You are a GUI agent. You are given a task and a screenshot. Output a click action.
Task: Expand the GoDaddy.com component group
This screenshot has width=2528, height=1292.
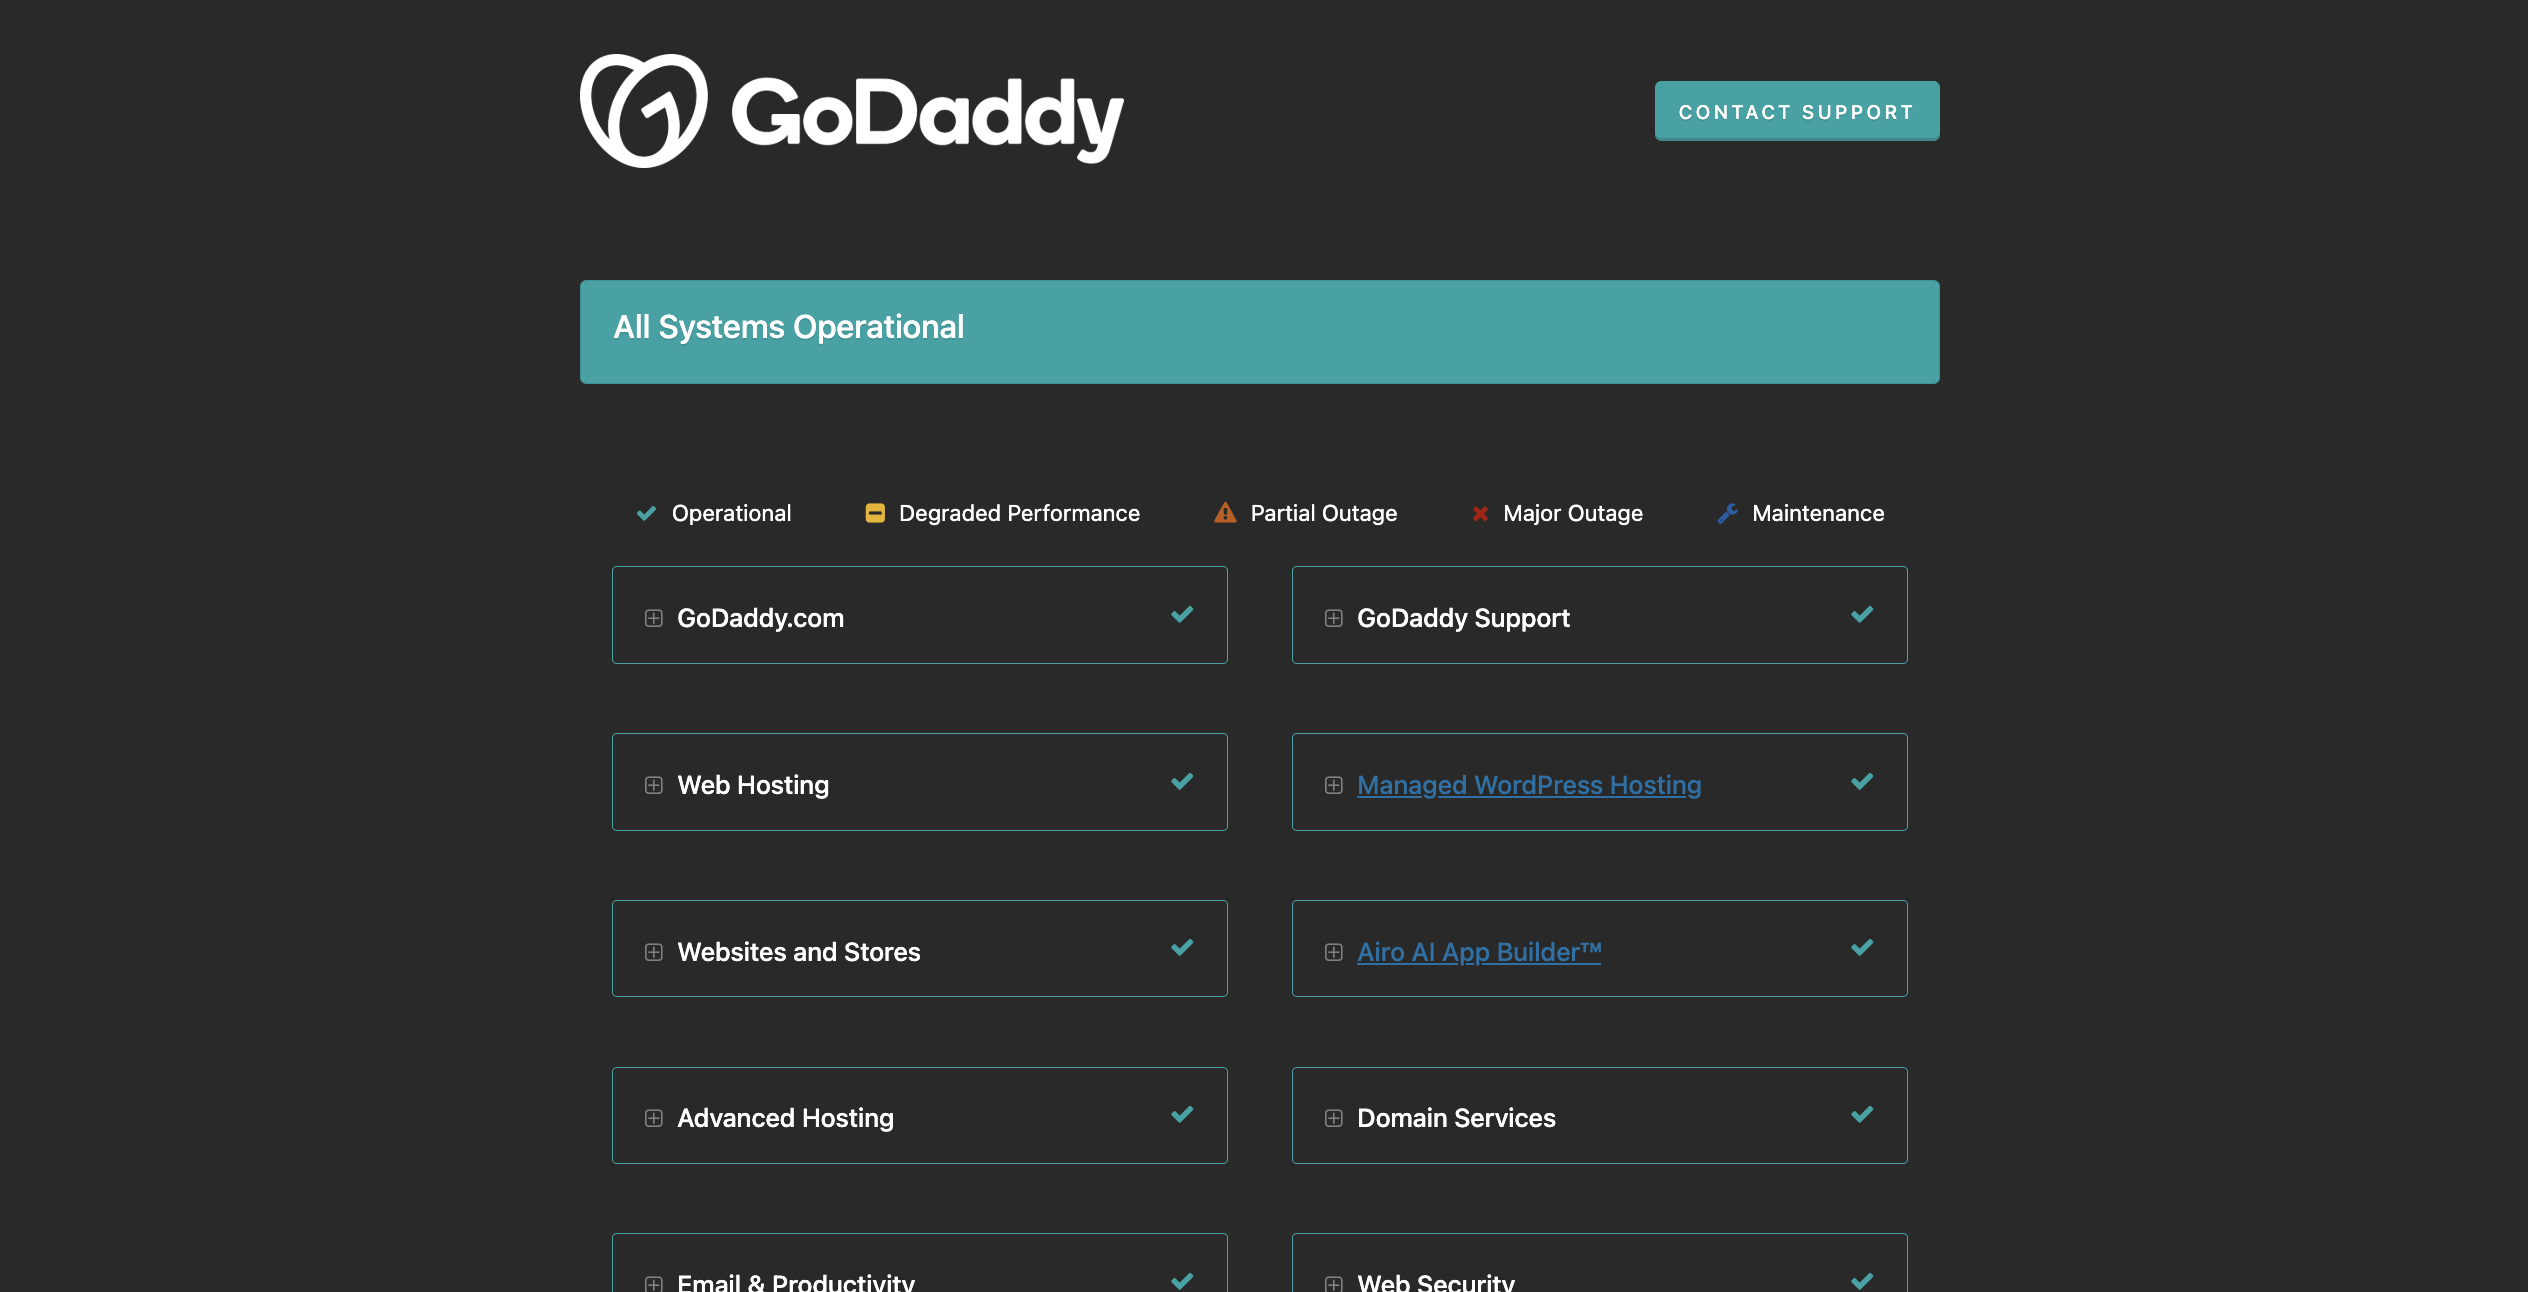(x=654, y=618)
